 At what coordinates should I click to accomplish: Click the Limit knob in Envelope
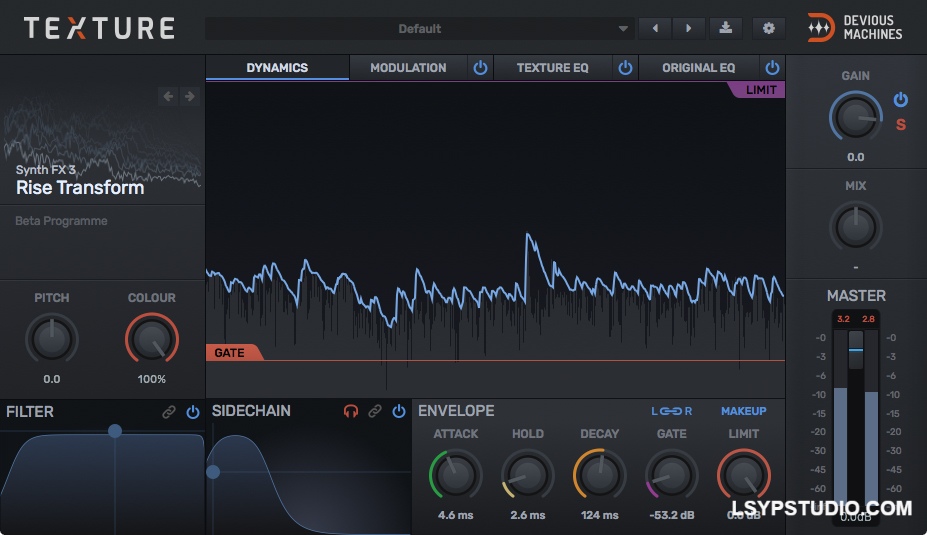(x=744, y=475)
